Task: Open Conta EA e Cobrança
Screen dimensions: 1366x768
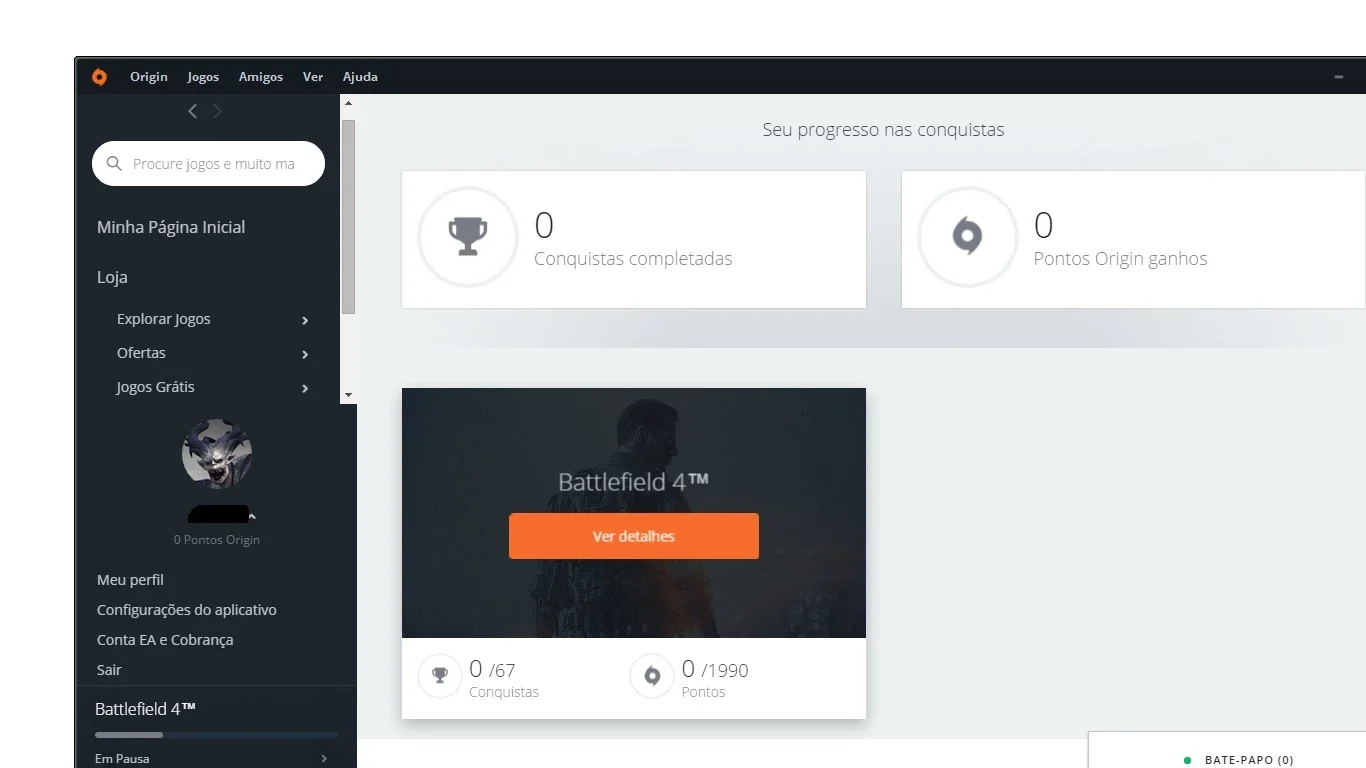Action: tap(165, 640)
